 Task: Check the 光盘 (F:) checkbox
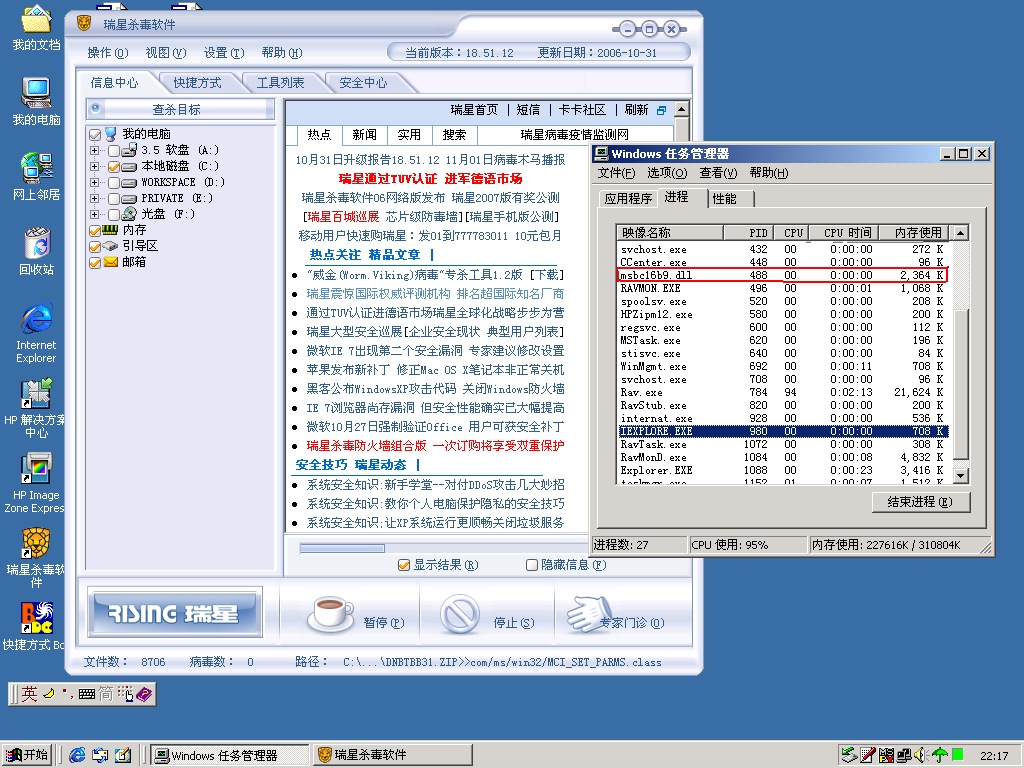pyautogui.click(x=114, y=214)
